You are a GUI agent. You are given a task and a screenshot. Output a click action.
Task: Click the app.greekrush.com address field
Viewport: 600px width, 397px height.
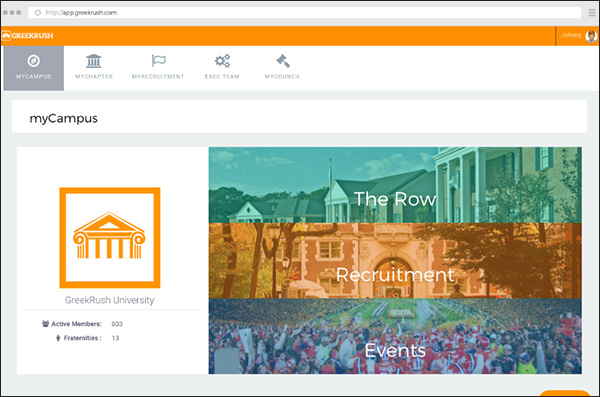click(x=305, y=13)
